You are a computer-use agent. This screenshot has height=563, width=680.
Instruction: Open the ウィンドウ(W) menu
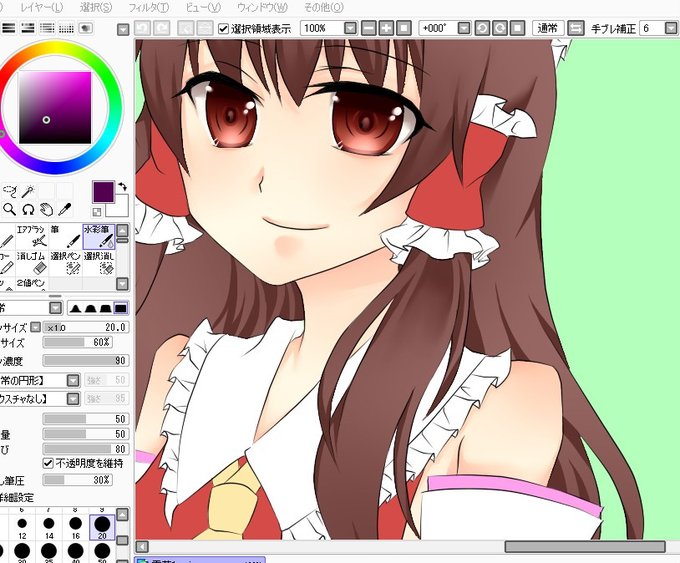(x=262, y=7)
